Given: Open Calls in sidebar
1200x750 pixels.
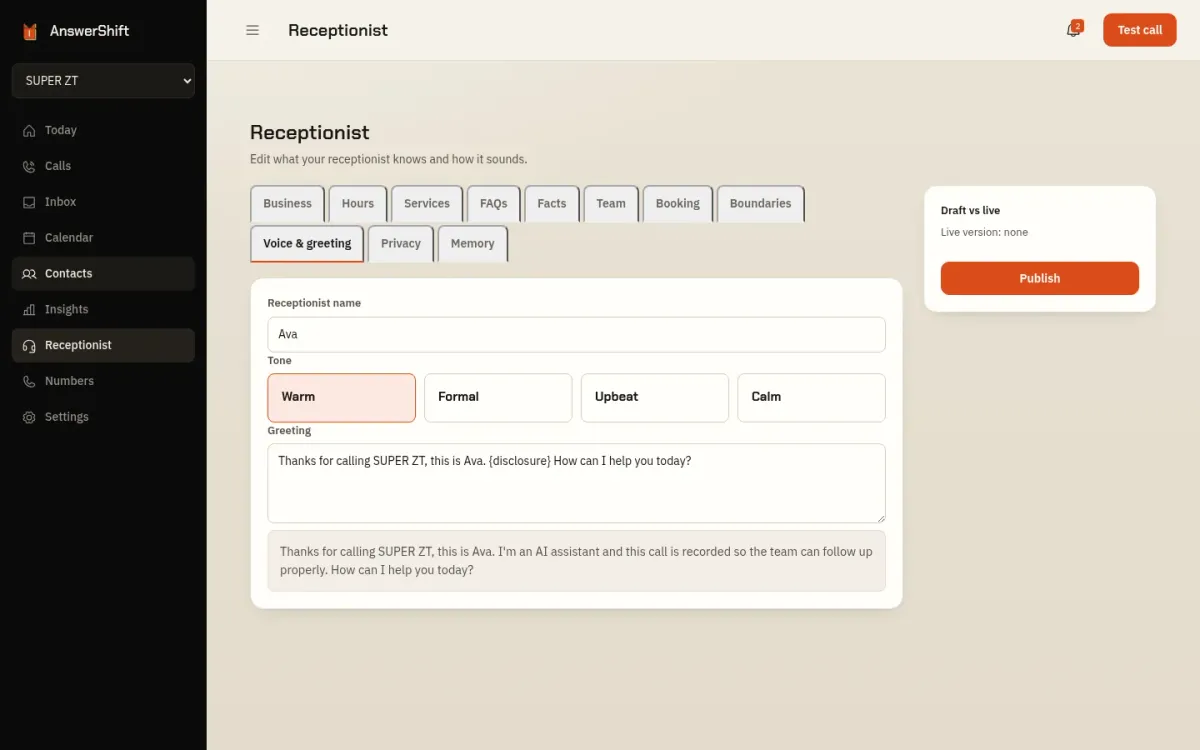Looking at the screenshot, I should click(103, 166).
